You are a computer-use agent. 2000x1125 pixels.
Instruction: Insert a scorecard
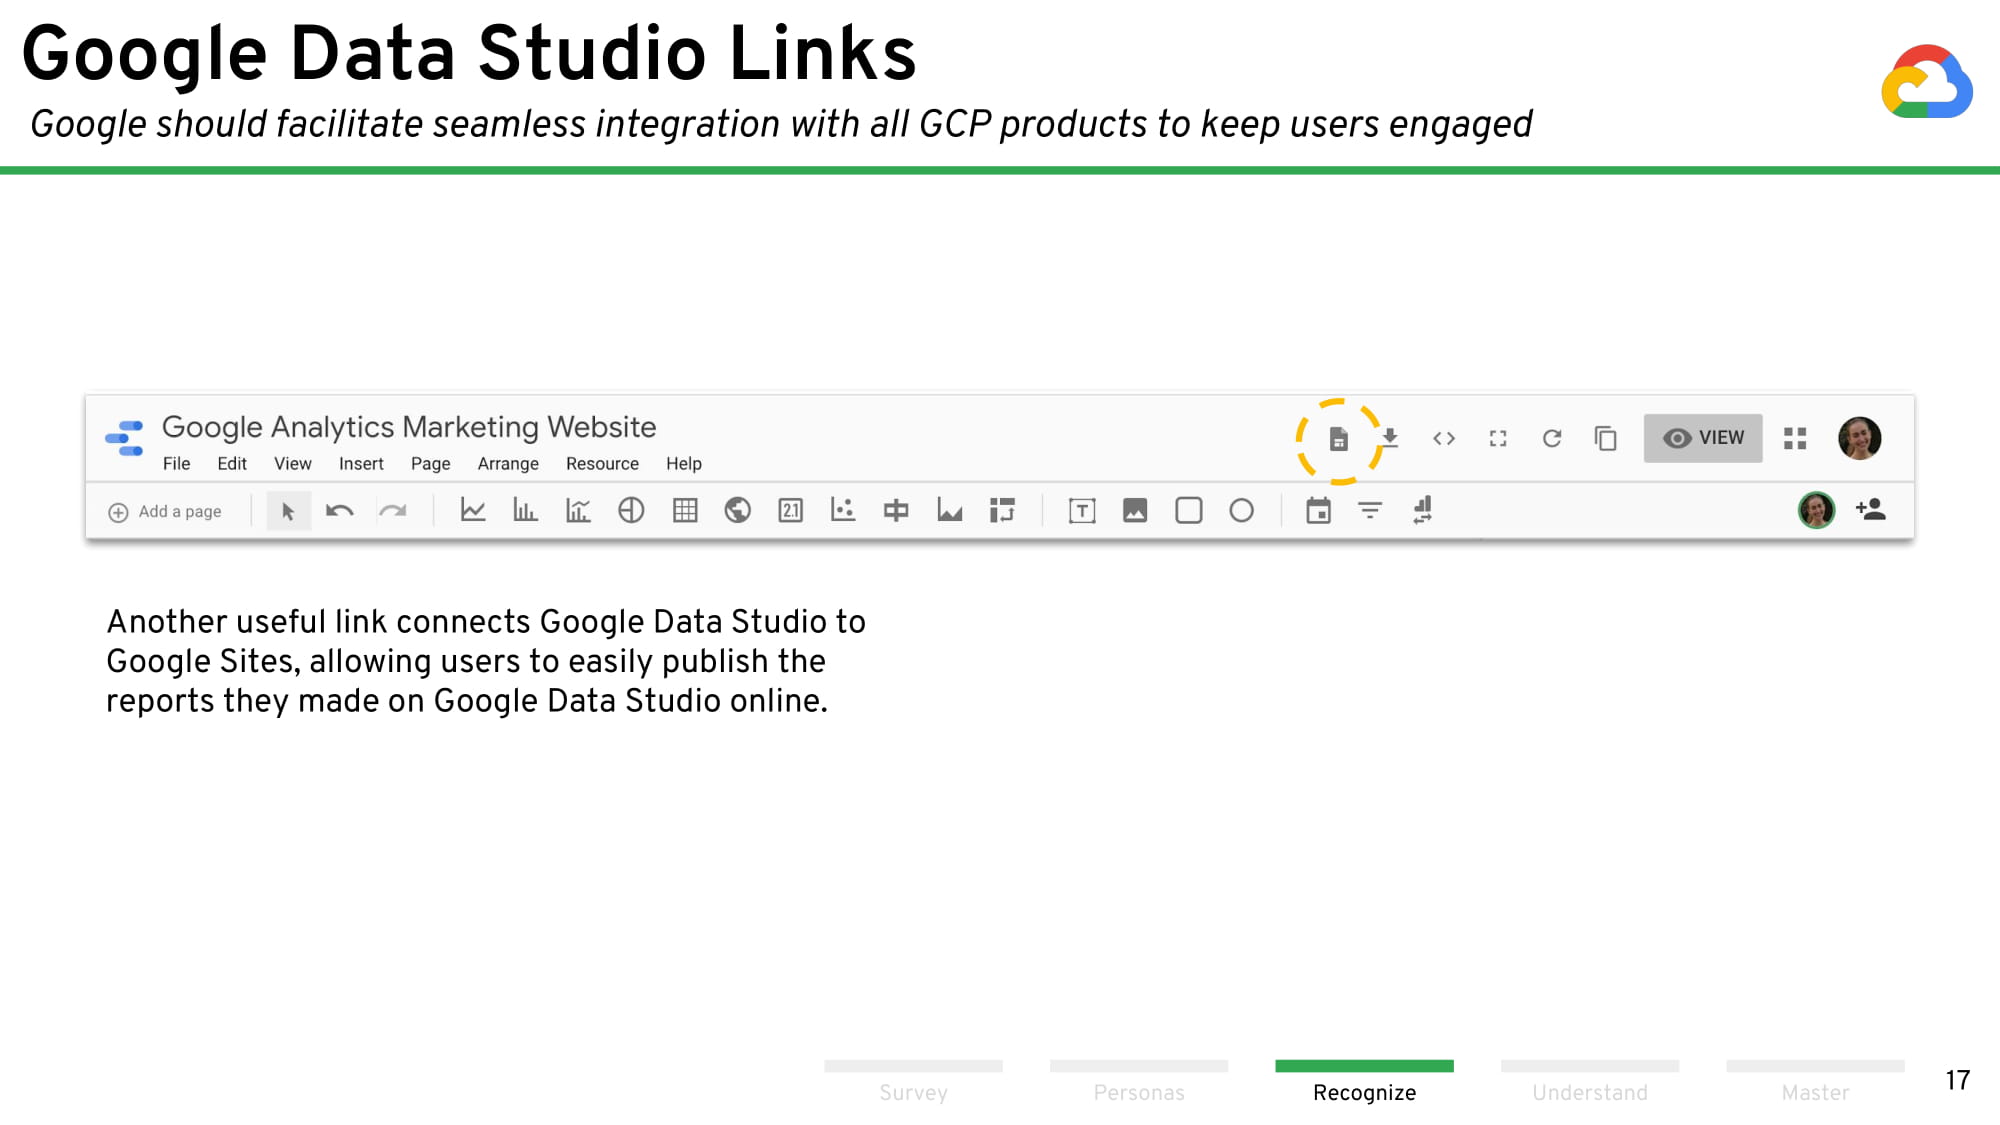click(791, 510)
